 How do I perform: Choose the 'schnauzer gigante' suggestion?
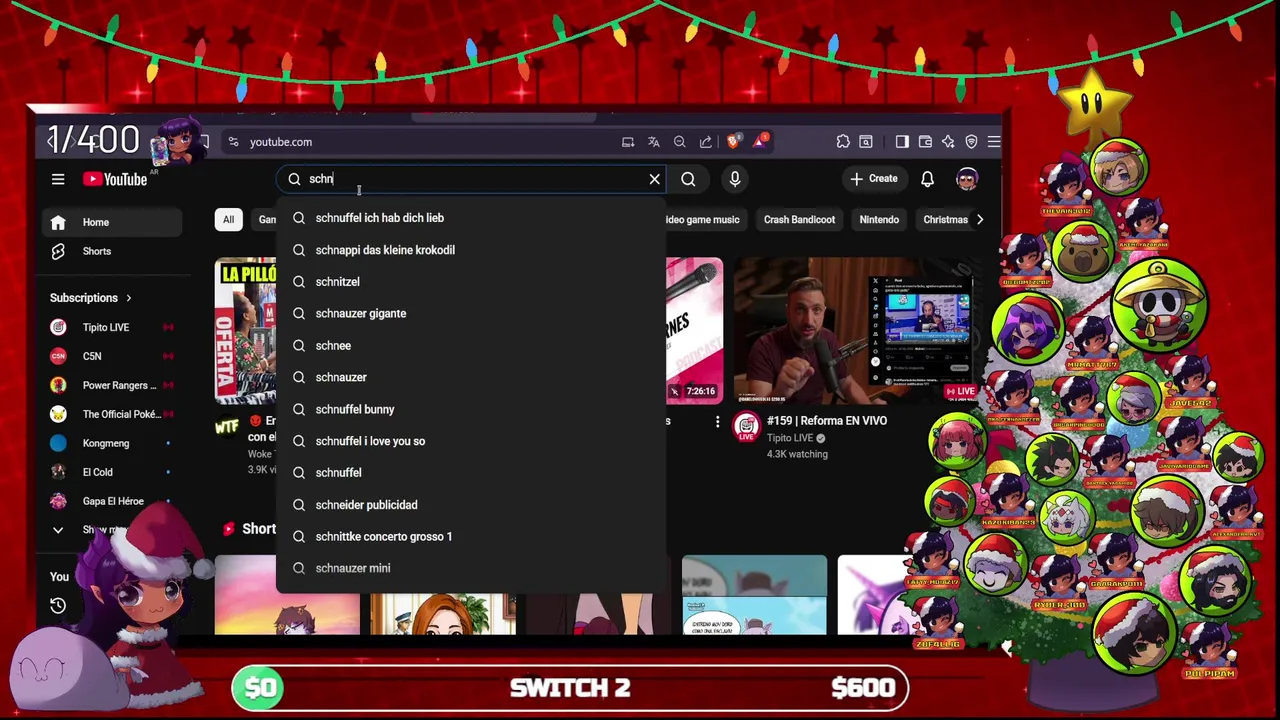(471, 314)
